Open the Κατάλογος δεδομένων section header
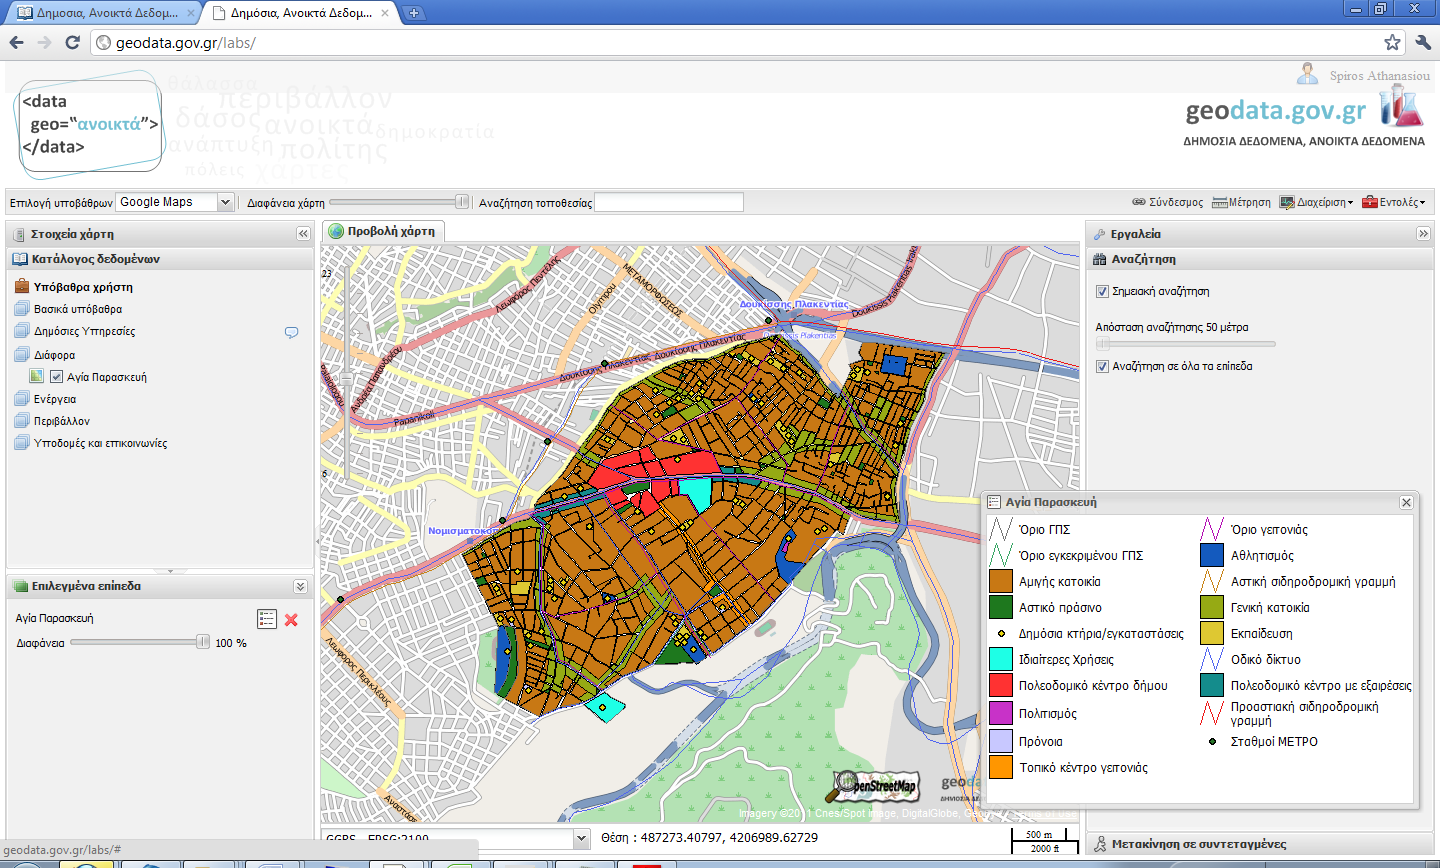Image resolution: width=1440 pixels, height=868 pixels. [x=160, y=259]
